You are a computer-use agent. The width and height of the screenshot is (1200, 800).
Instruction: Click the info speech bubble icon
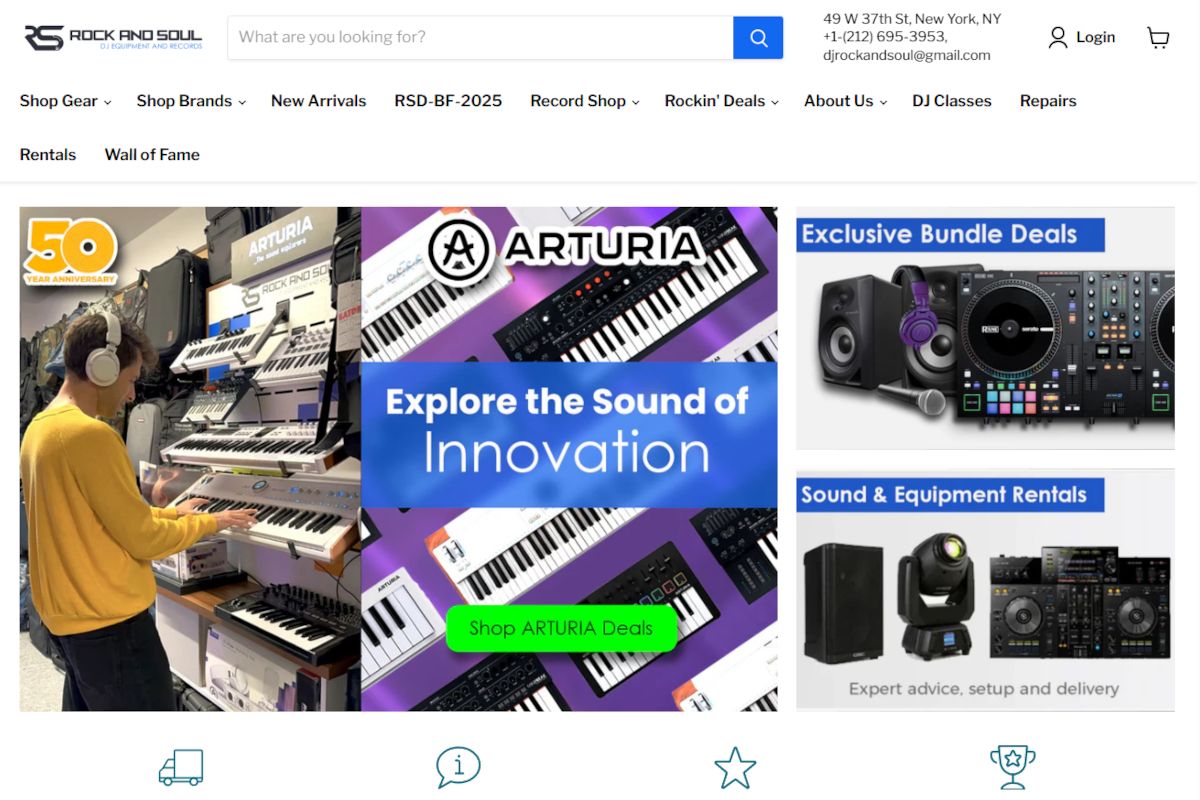point(458,768)
